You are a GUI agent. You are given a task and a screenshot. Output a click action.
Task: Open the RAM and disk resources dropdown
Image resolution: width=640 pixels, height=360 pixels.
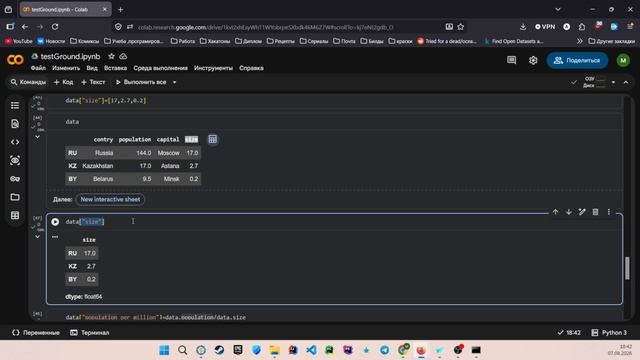pyautogui.click(x=613, y=82)
